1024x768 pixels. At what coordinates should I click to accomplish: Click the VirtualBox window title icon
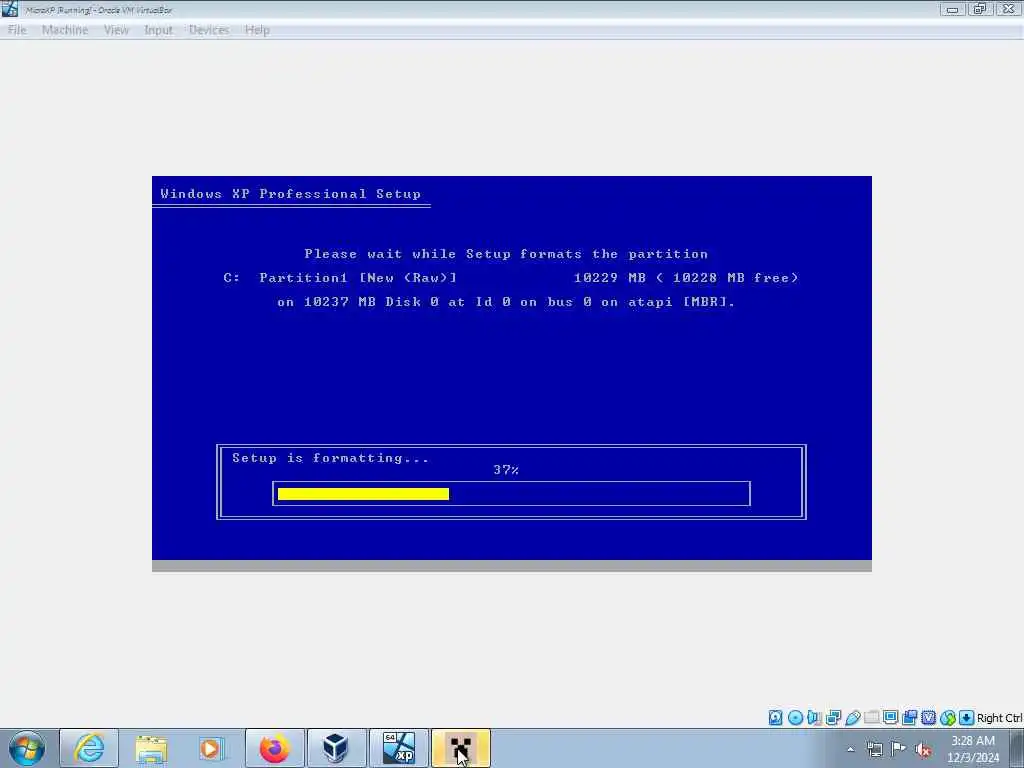(x=10, y=9)
